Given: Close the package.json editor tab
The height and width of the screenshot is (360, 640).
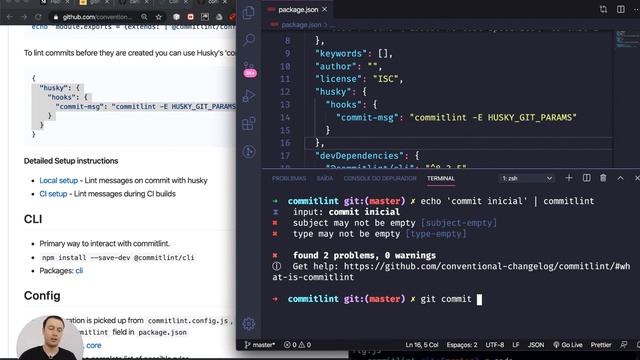Looking at the screenshot, I should click(x=324, y=9).
